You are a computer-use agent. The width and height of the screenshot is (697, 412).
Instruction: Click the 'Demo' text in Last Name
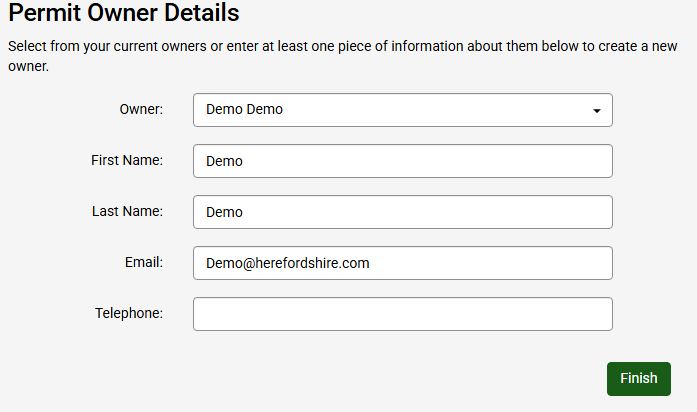pos(224,212)
